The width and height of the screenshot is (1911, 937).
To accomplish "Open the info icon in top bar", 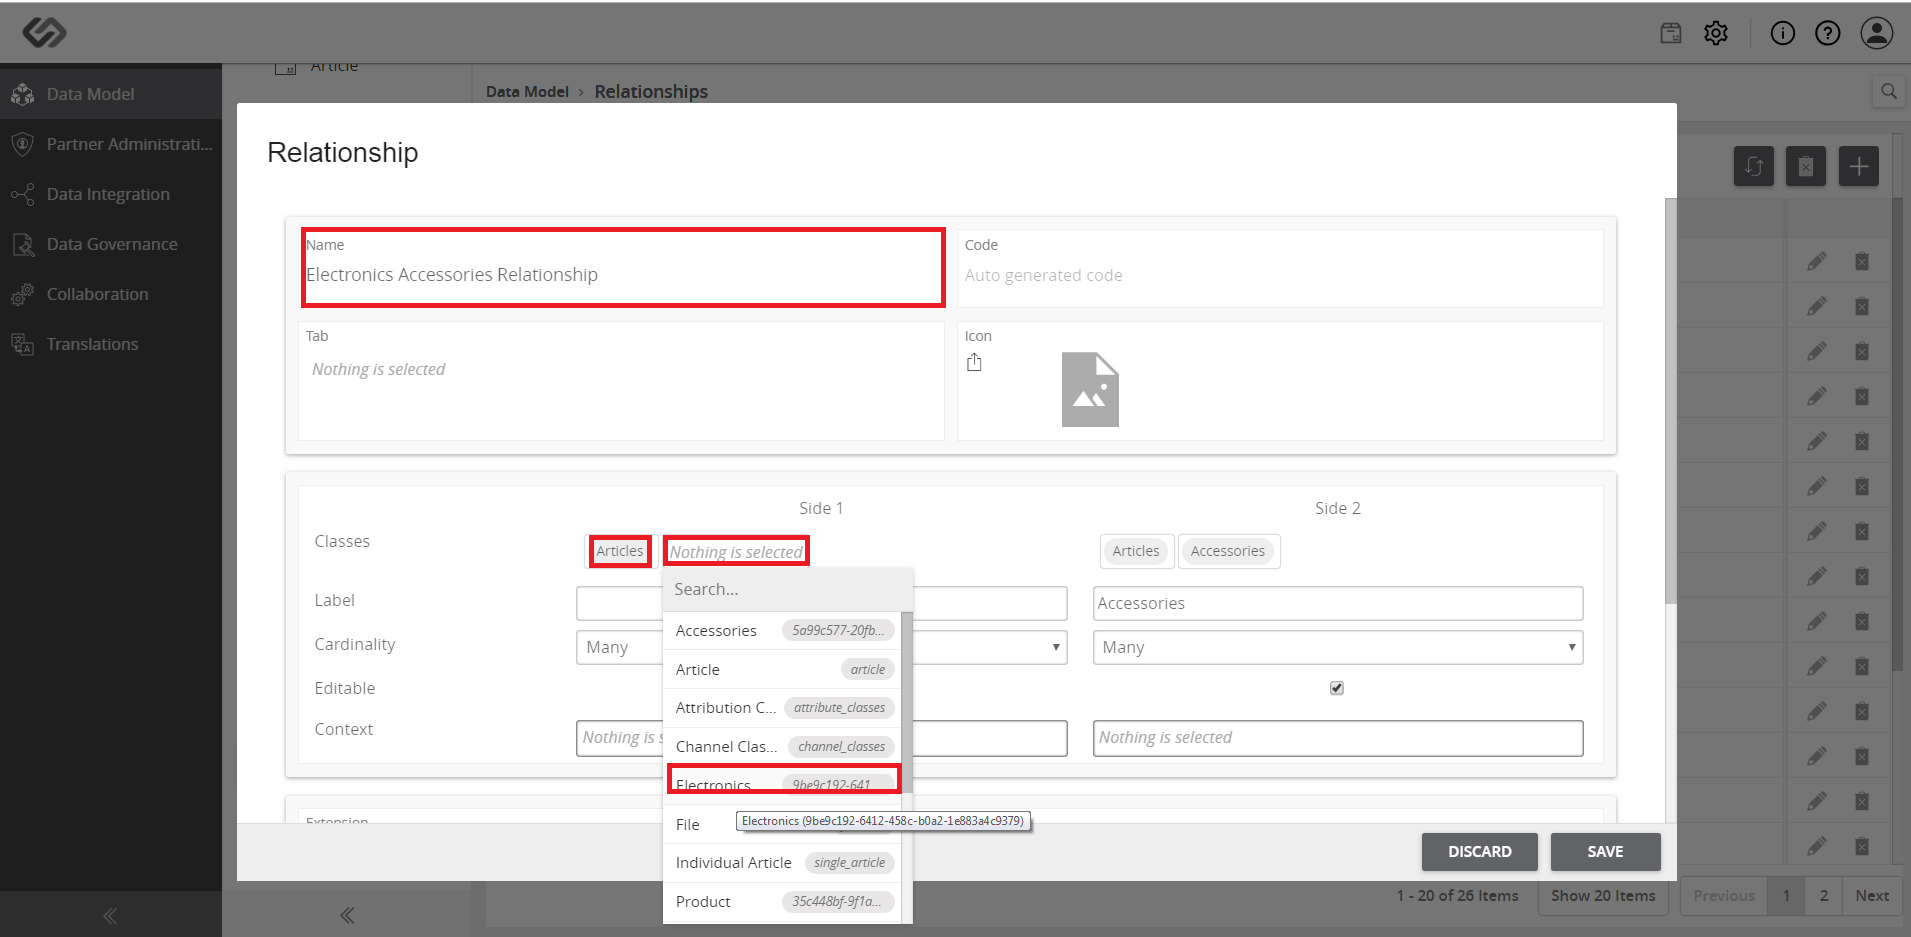I will 1782,33.
